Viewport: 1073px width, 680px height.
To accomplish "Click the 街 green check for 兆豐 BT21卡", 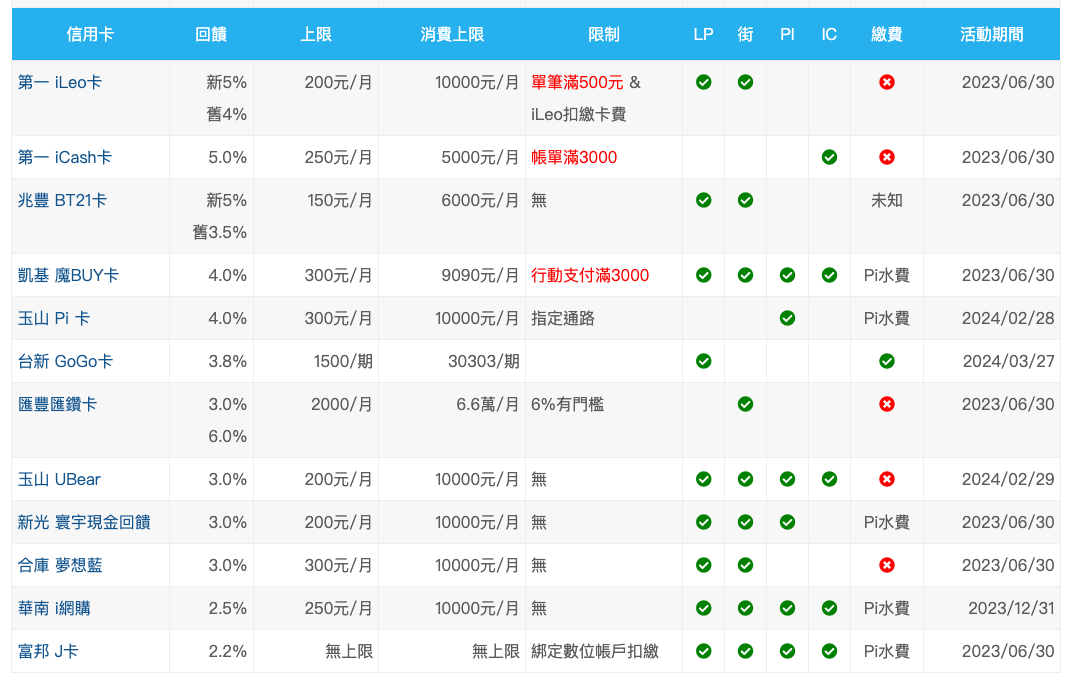I will (746, 200).
